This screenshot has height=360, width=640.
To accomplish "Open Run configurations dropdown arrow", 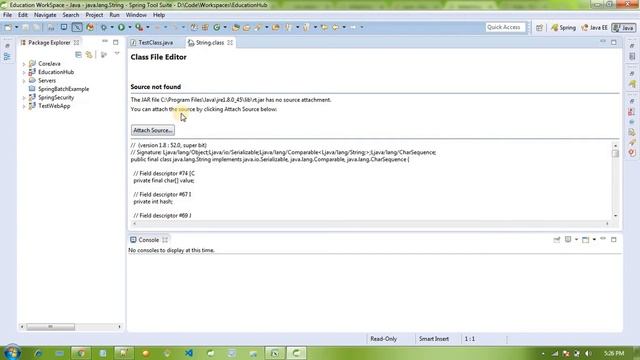I will (x=130, y=27).
